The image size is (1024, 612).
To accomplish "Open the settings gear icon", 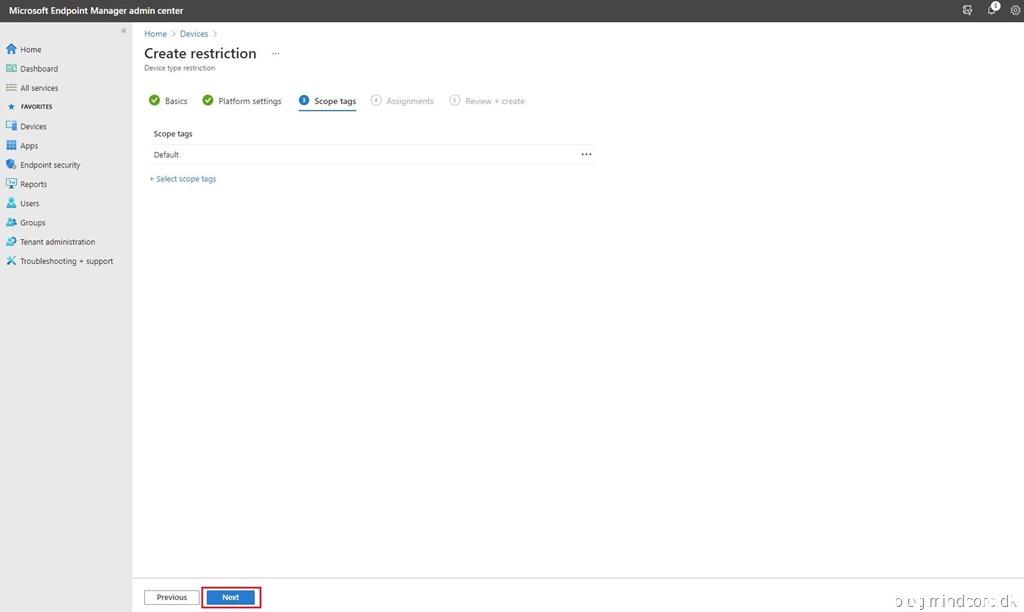I will tap(1014, 10).
